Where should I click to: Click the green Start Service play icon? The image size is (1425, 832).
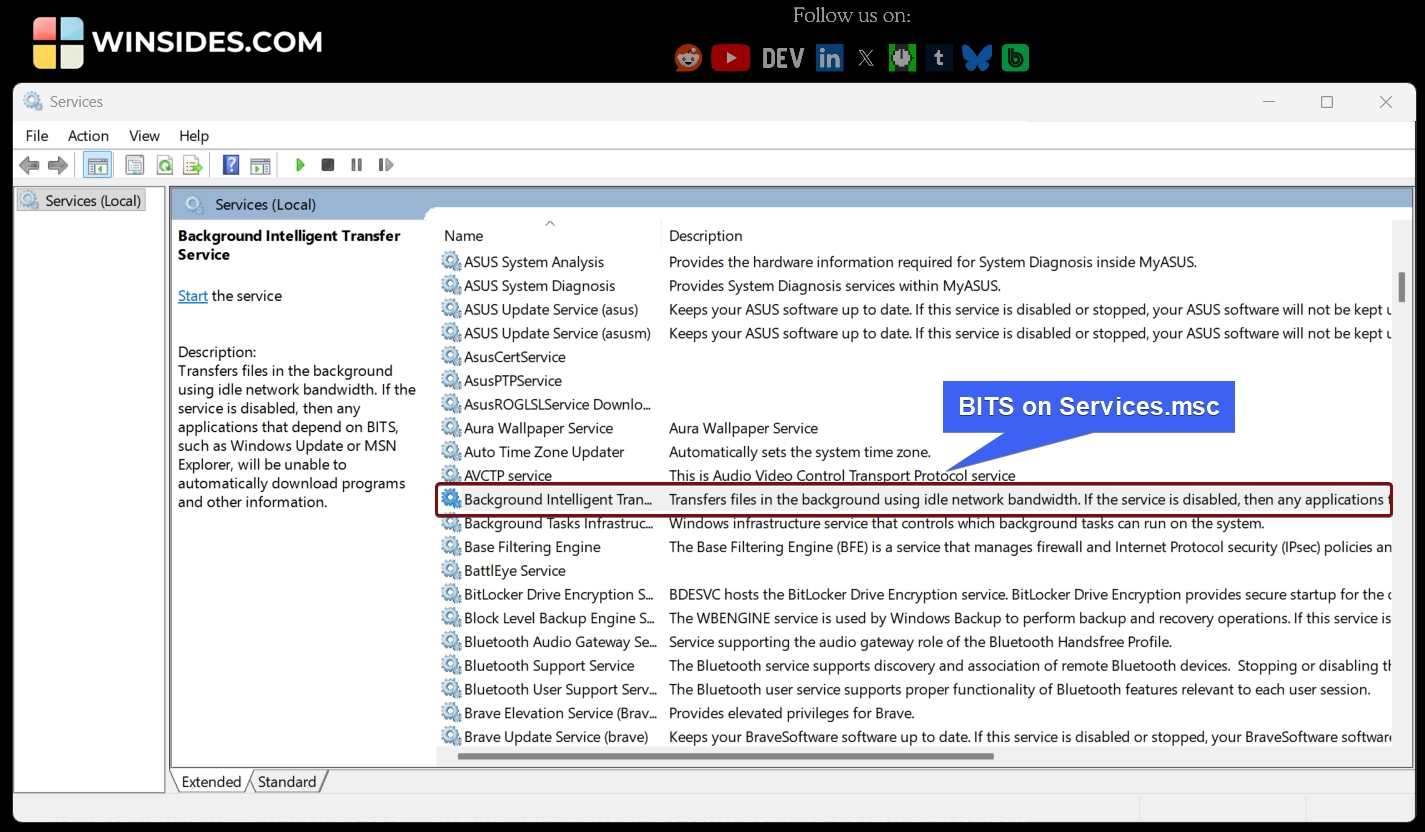click(x=299, y=165)
